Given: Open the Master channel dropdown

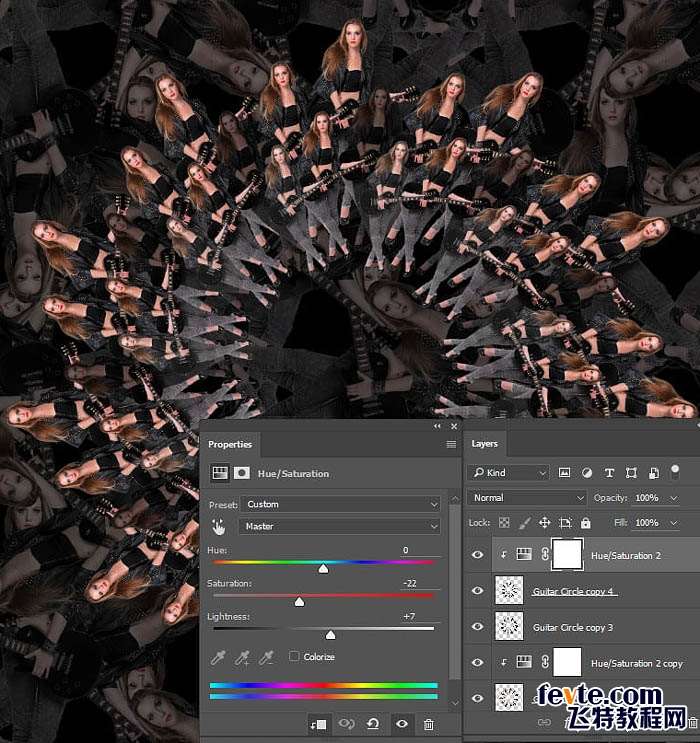Looking at the screenshot, I should tap(340, 526).
